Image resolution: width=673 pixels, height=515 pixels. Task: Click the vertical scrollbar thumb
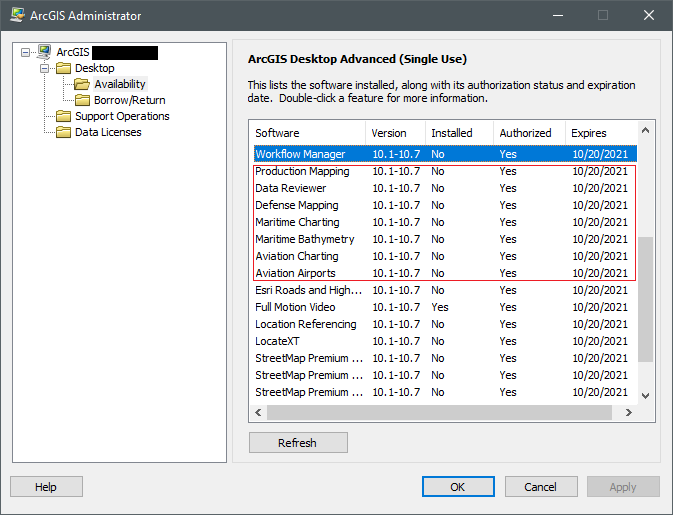click(646, 299)
